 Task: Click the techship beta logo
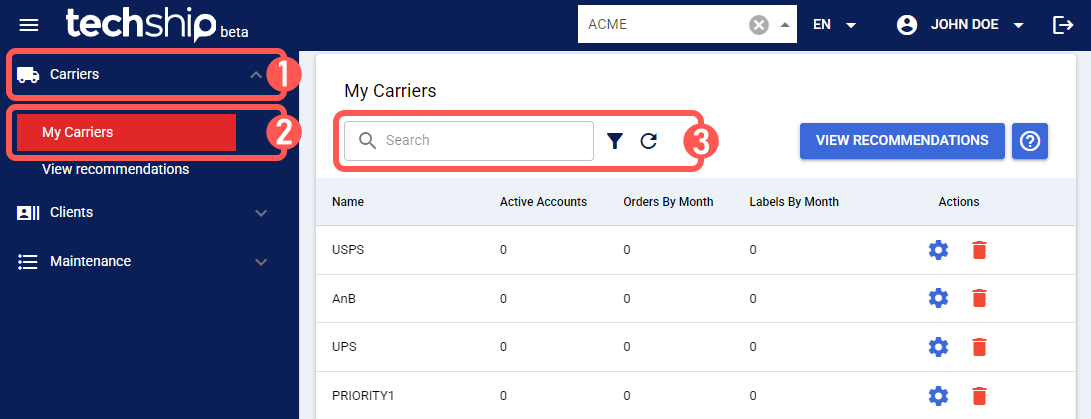click(157, 24)
